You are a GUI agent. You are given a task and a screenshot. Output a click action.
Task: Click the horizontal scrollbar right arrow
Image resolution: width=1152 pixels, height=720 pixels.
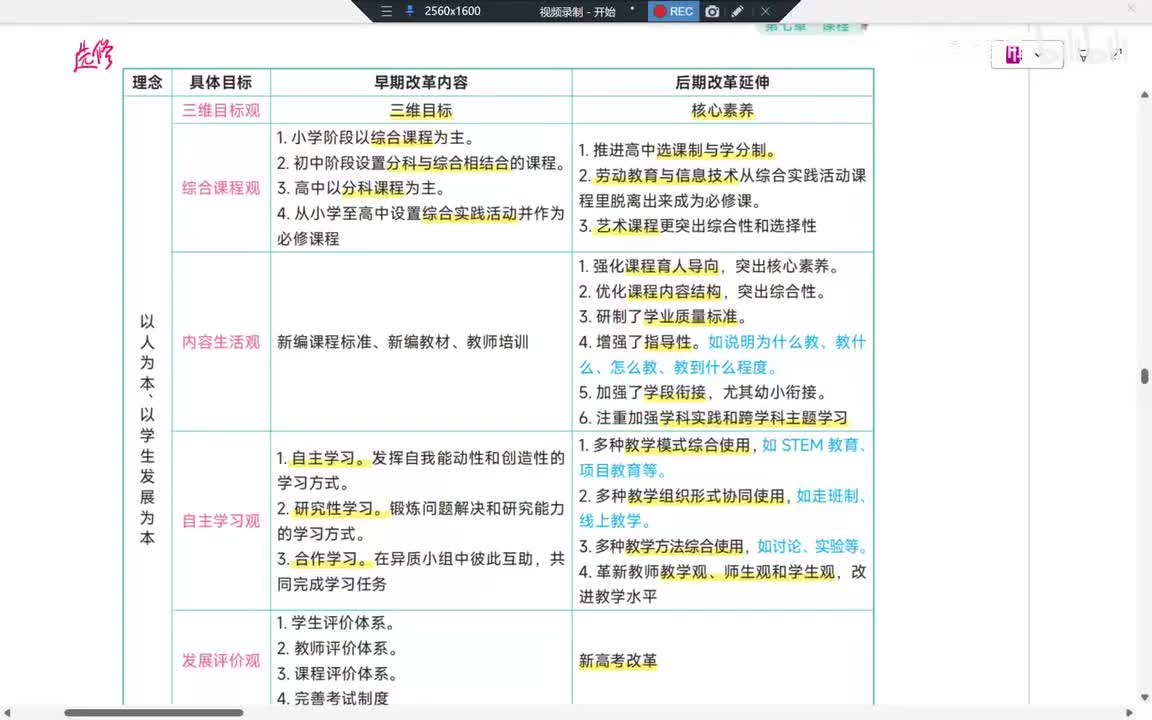click(1130, 713)
